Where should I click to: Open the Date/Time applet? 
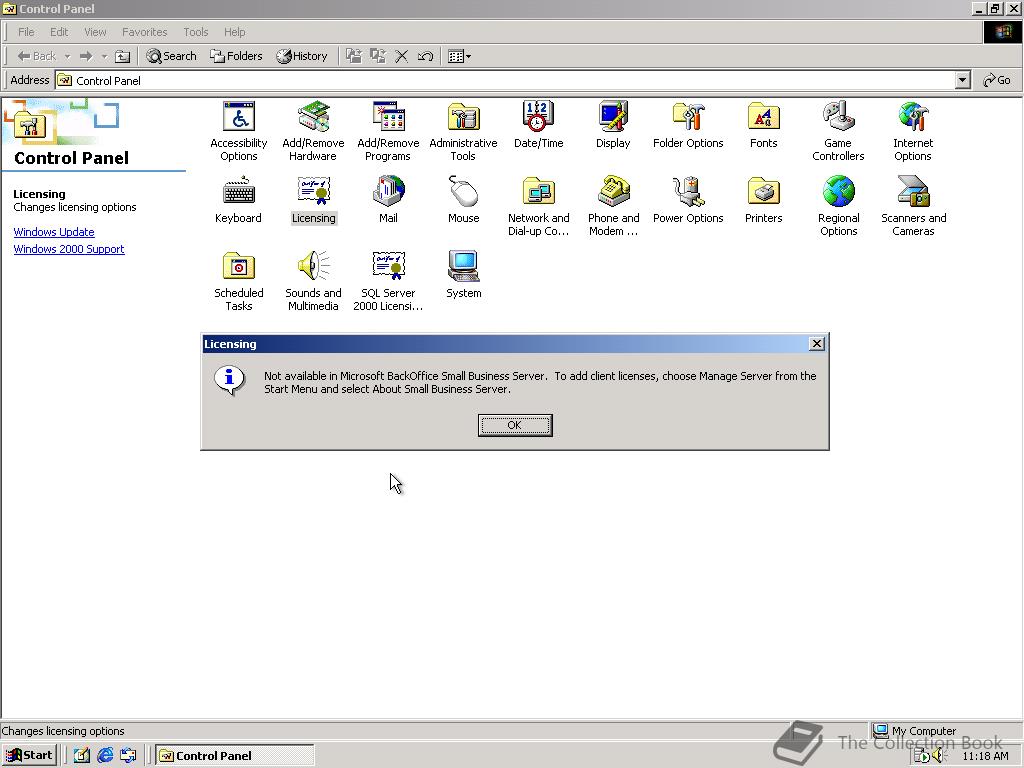538,125
